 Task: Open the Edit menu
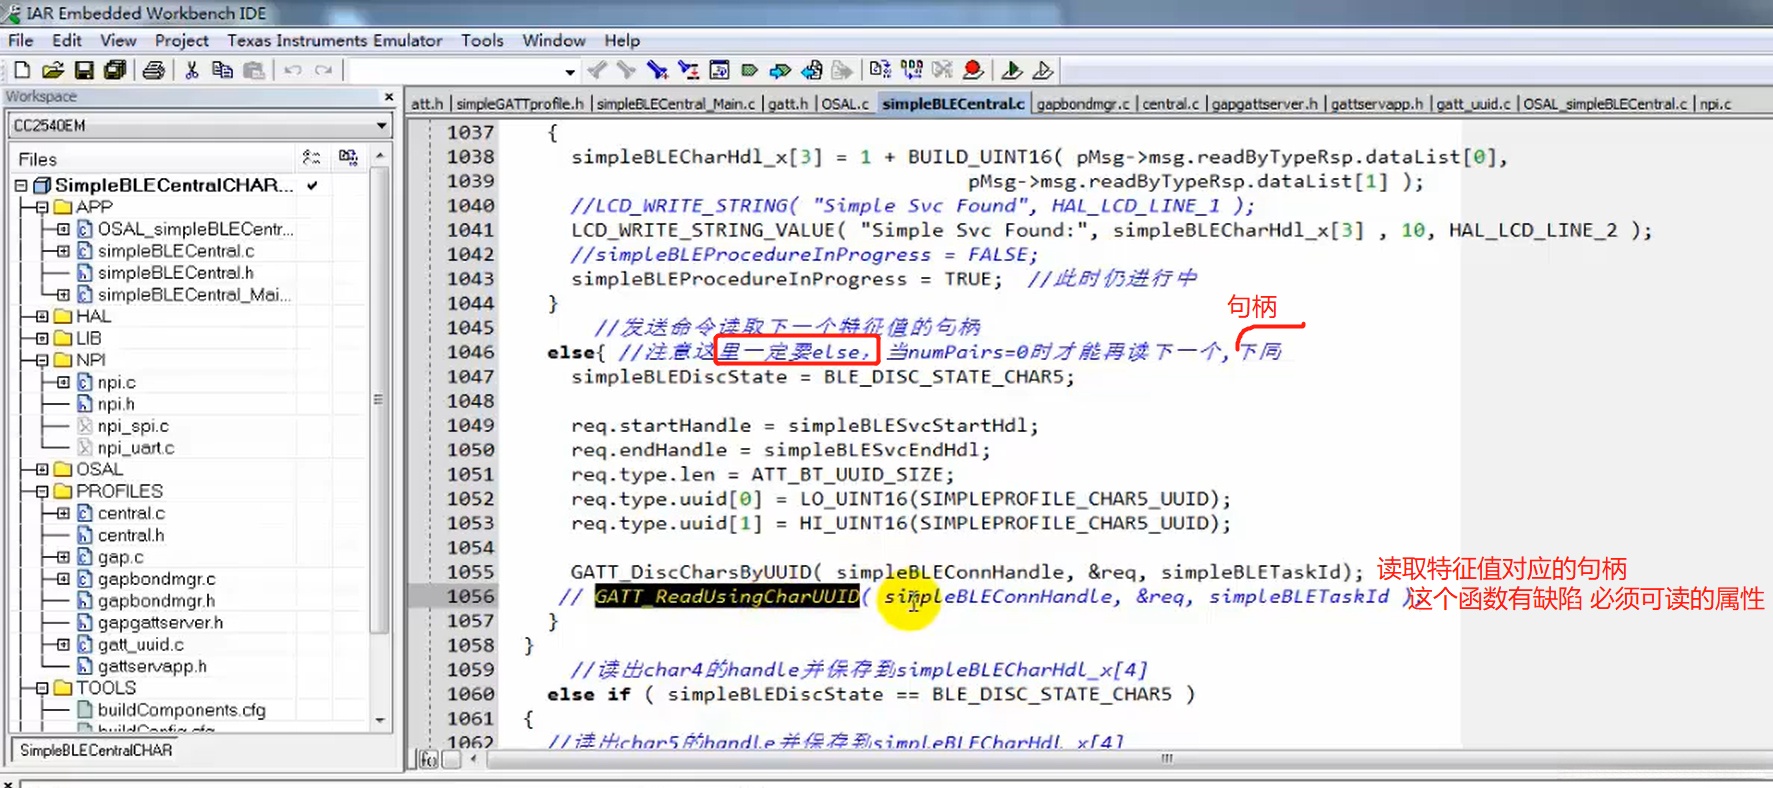(67, 41)
